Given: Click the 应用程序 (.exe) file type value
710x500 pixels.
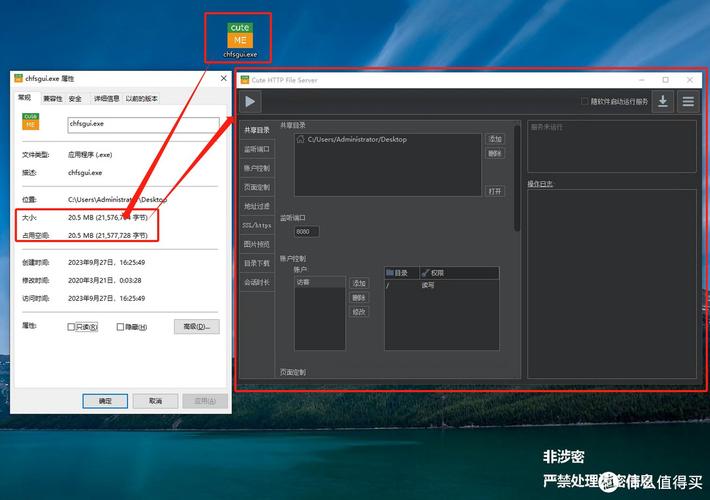Looking at the screenshot, I should point(90,155).
